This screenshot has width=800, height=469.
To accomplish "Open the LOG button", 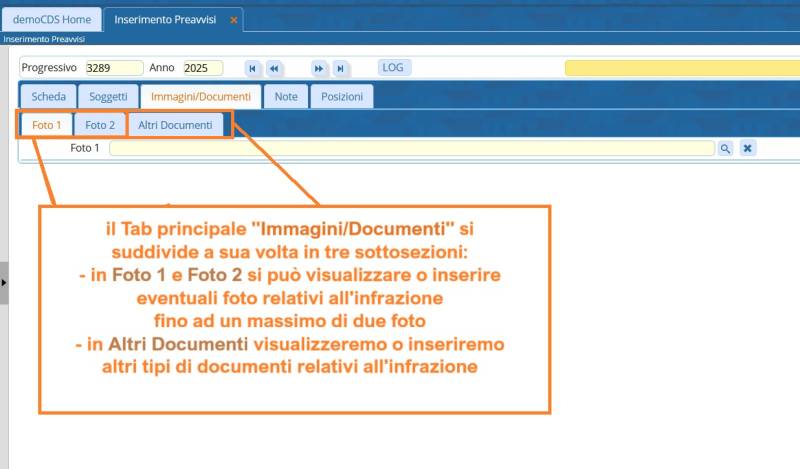I will 394,68.
